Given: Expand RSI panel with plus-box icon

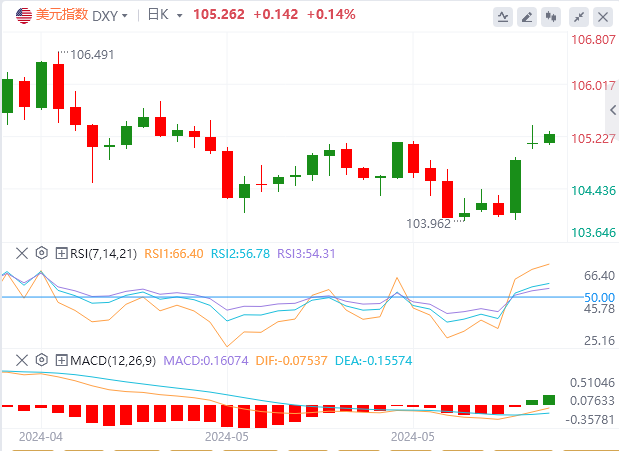Looking at the screenshot, I should pos(62,253).
